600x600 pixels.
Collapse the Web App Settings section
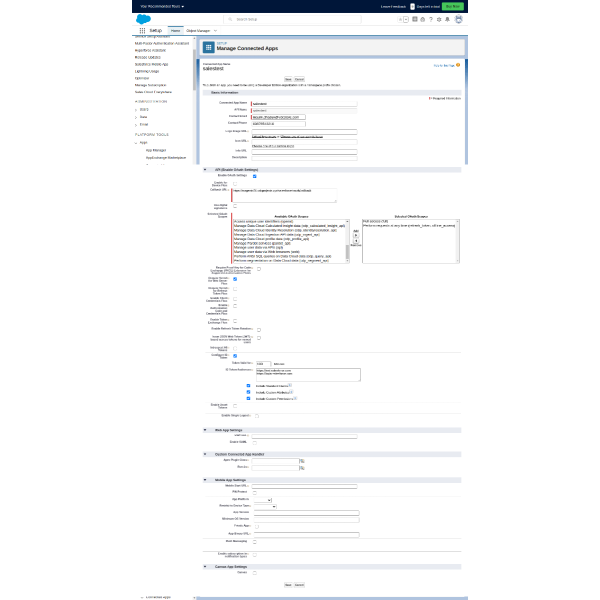click(205, 429)
